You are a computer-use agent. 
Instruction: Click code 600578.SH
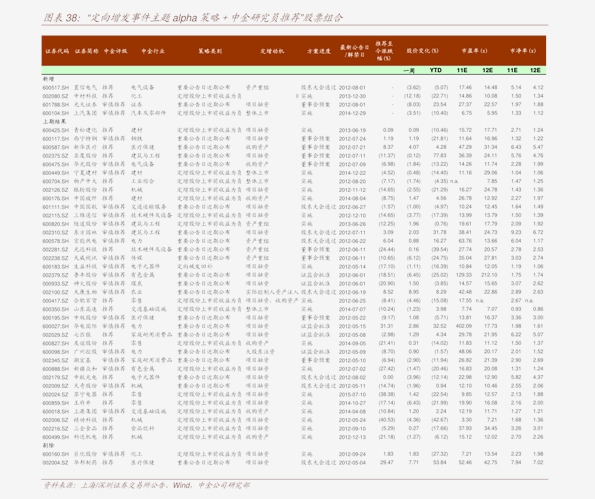[x=56, y=241]
